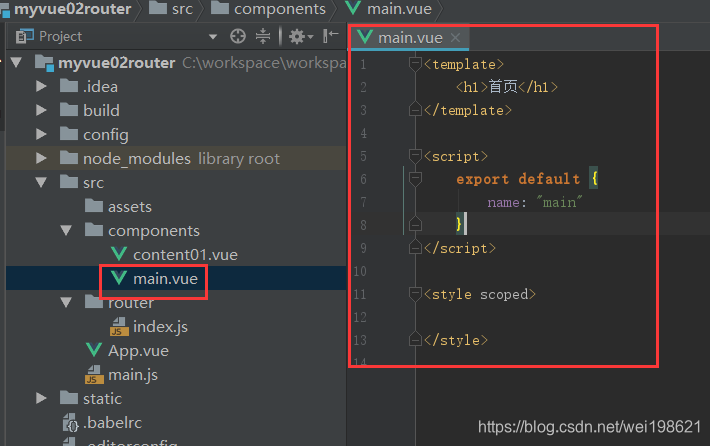Select content01.vue in the tree
This screenshot has width=710, height=446.
(x=185, y=254)
